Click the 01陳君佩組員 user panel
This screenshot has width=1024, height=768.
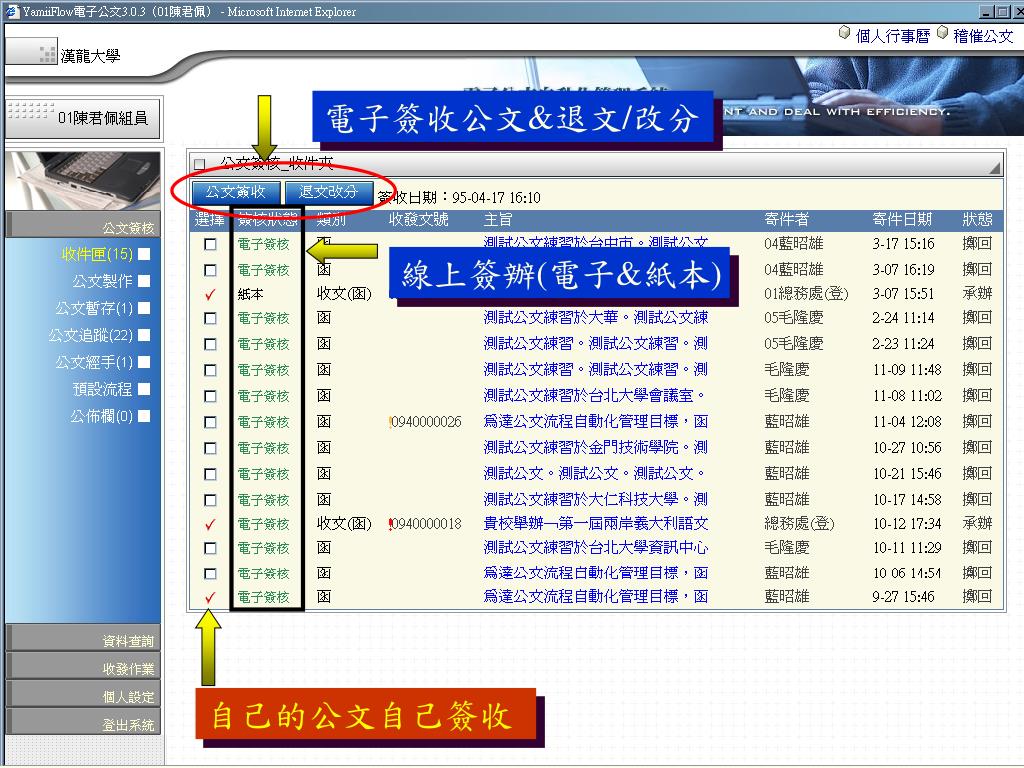84,118
